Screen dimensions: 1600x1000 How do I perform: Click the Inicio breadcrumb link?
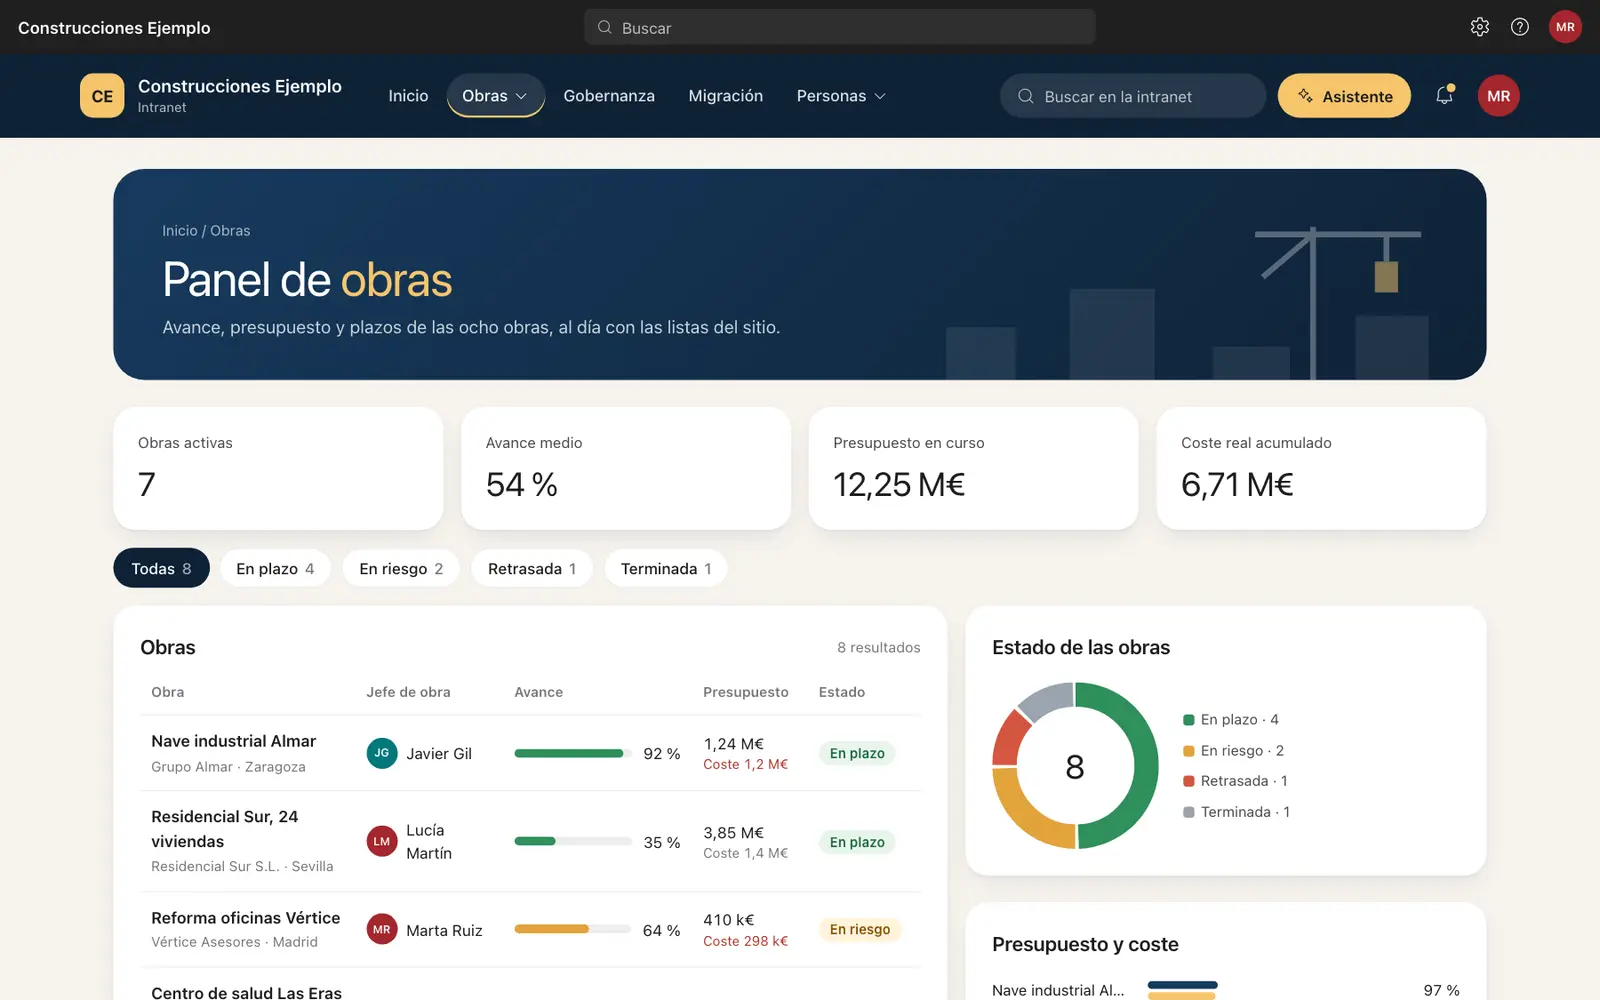(x=180, y=231)
